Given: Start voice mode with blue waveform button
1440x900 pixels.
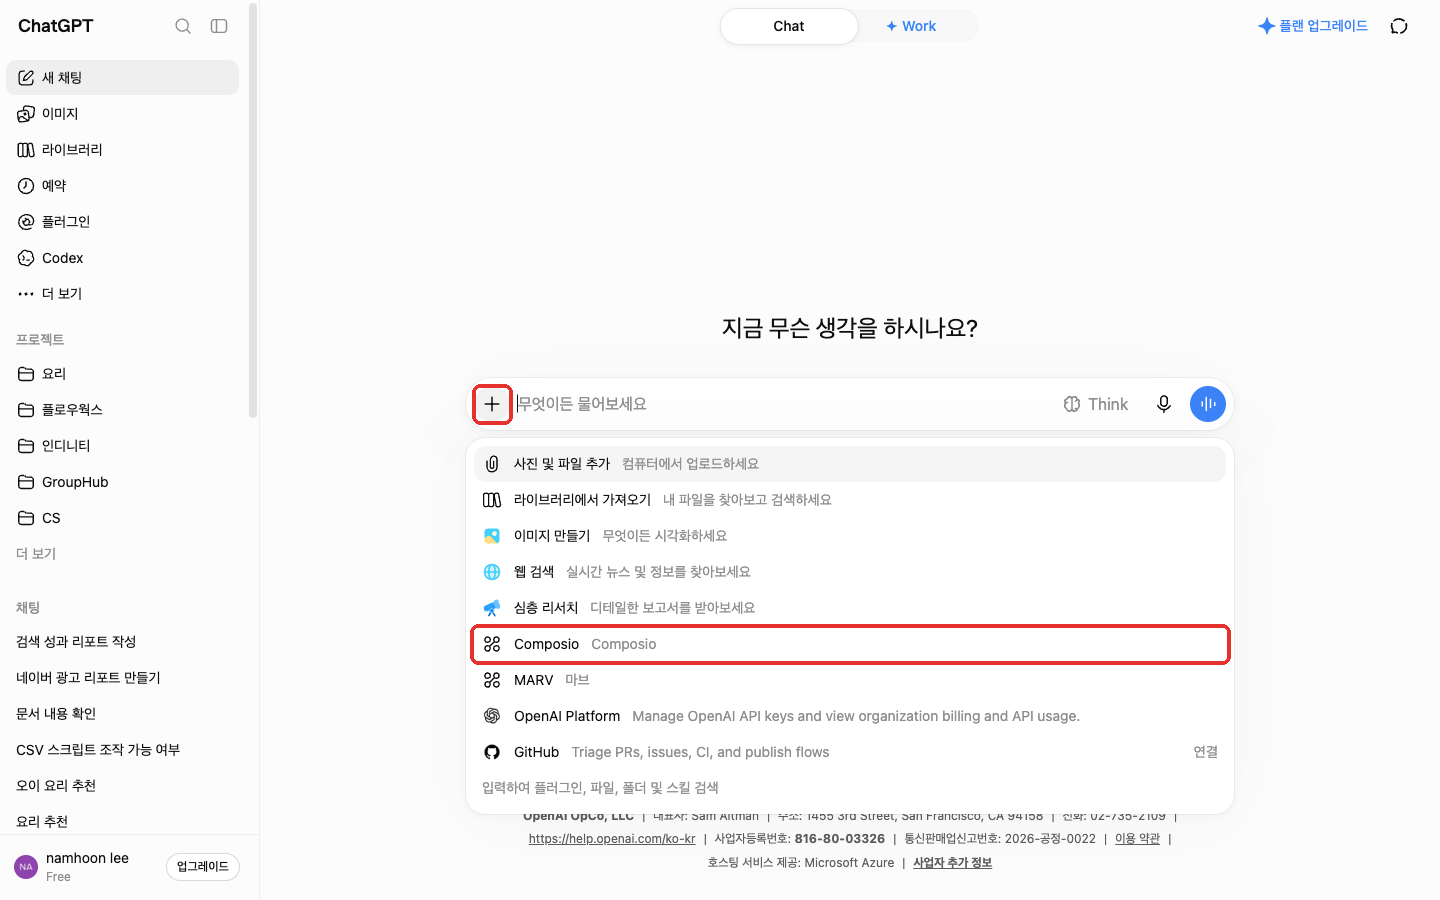Looking at the screenshot, I should (1208, 404).
